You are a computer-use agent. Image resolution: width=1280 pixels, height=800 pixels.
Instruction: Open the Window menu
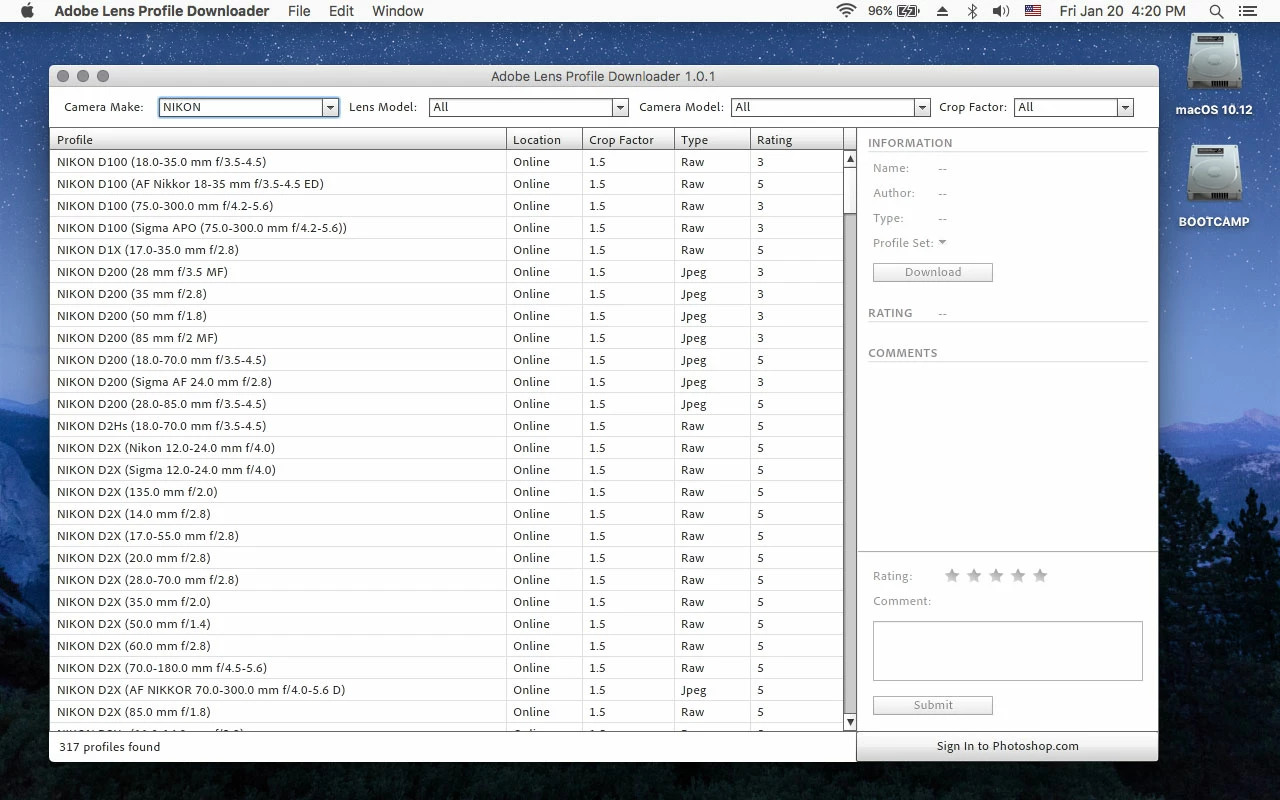pyautogui.click(x=398, y=11)
